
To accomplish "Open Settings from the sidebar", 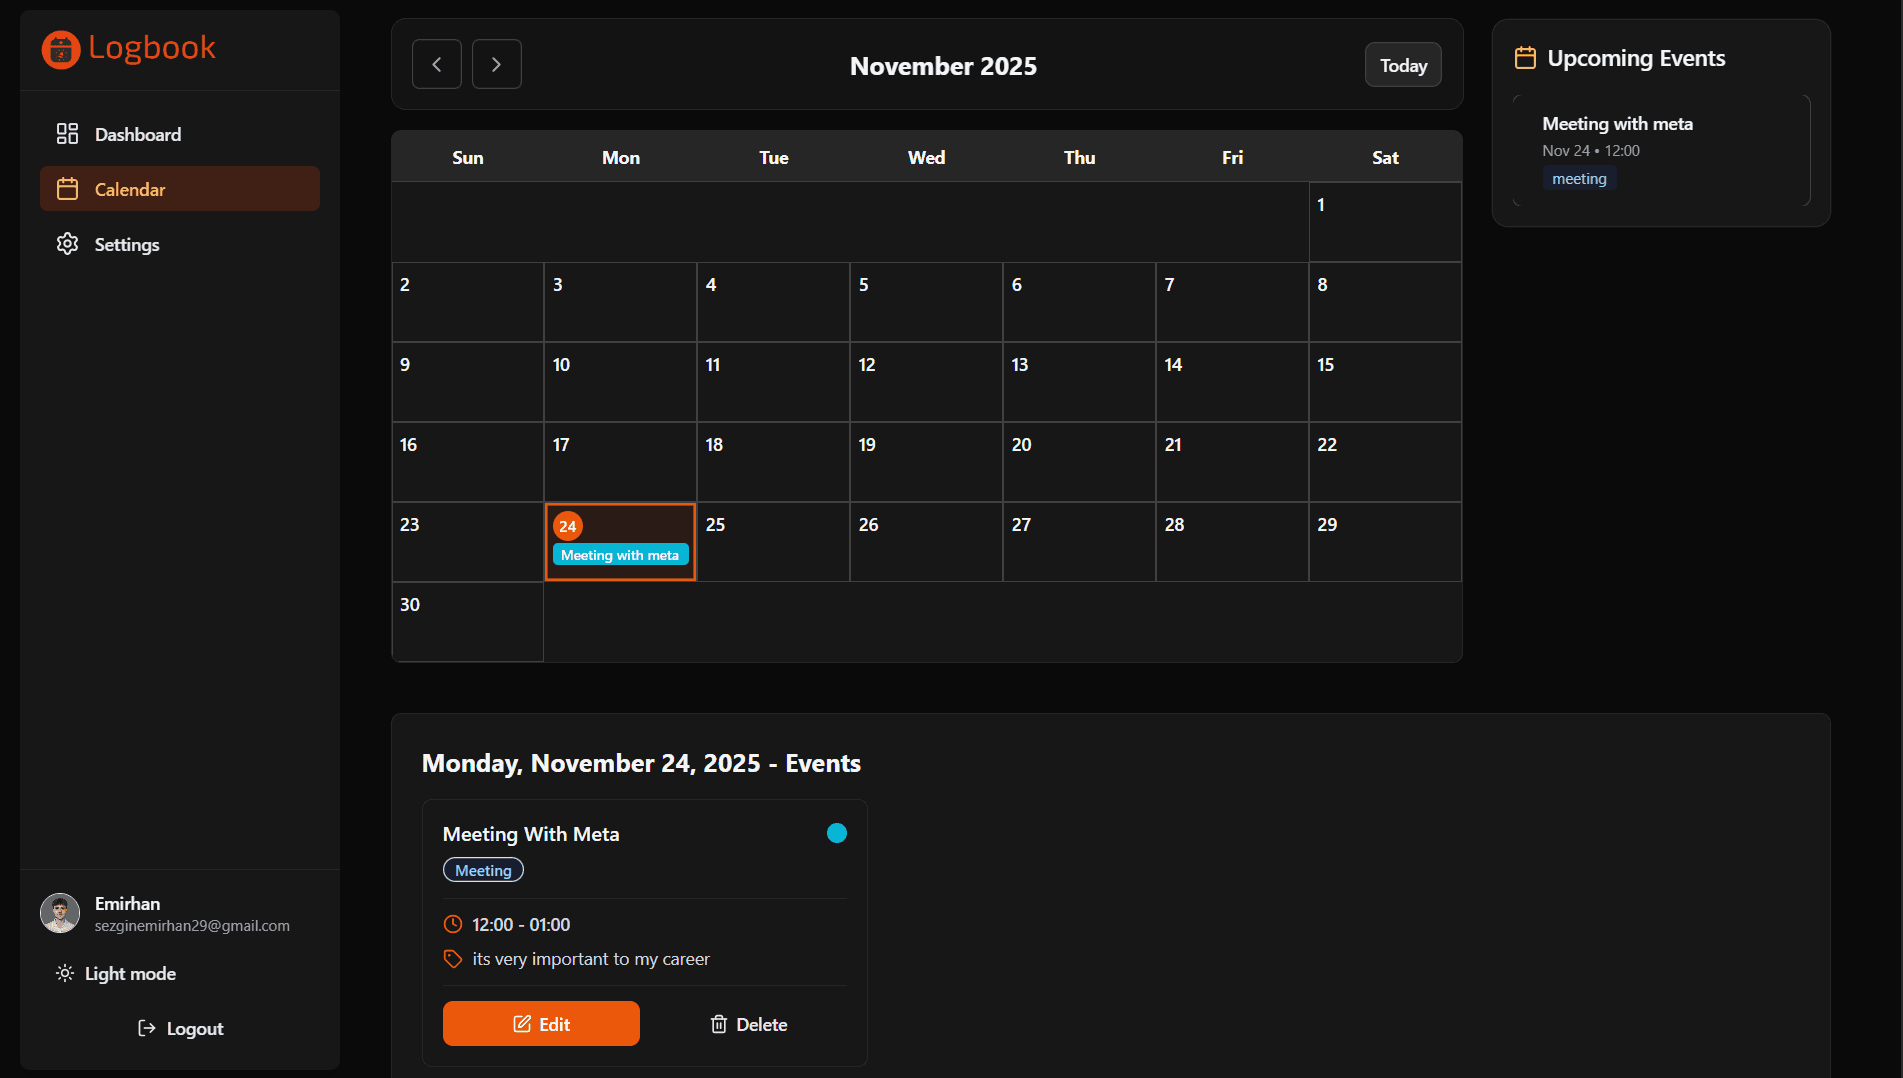I will (180, 244).
